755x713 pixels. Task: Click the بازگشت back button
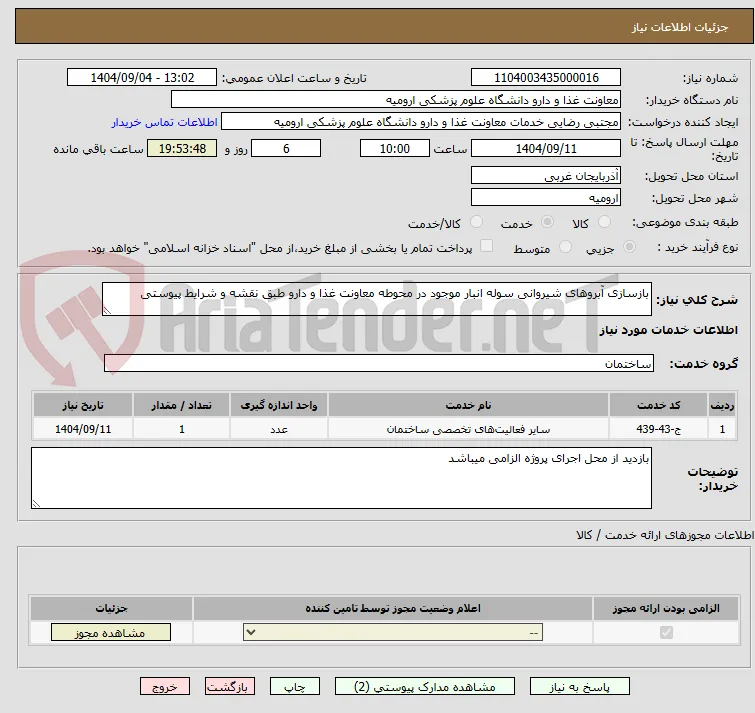click(x=230, y=687)
